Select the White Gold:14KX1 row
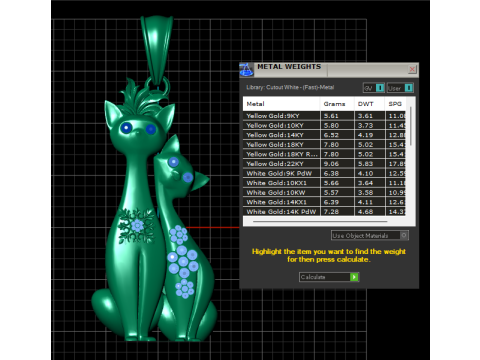Screen dimensions: 480x360 (x=324, y=202)
